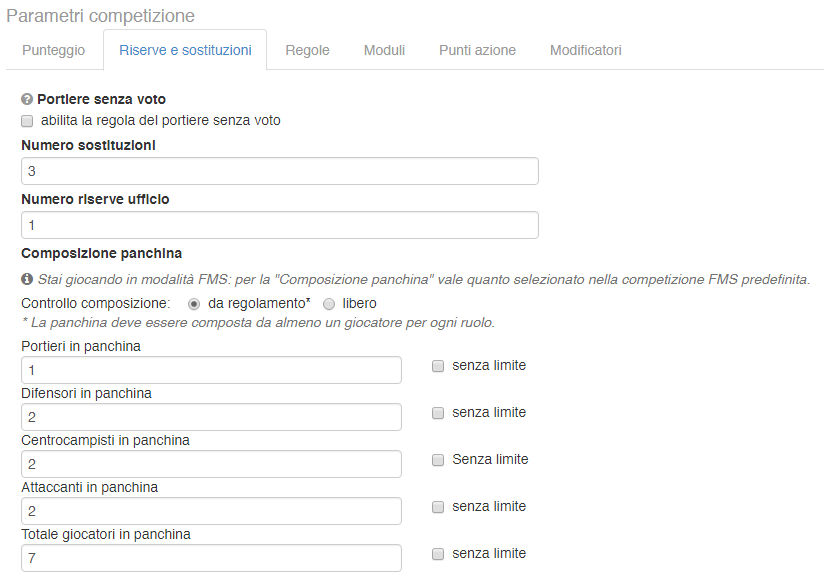Viewport: 824px width, 580px height.
Task: Enable 'senza limite' for Totale giocatori in panchina
Action: [438, 554]
